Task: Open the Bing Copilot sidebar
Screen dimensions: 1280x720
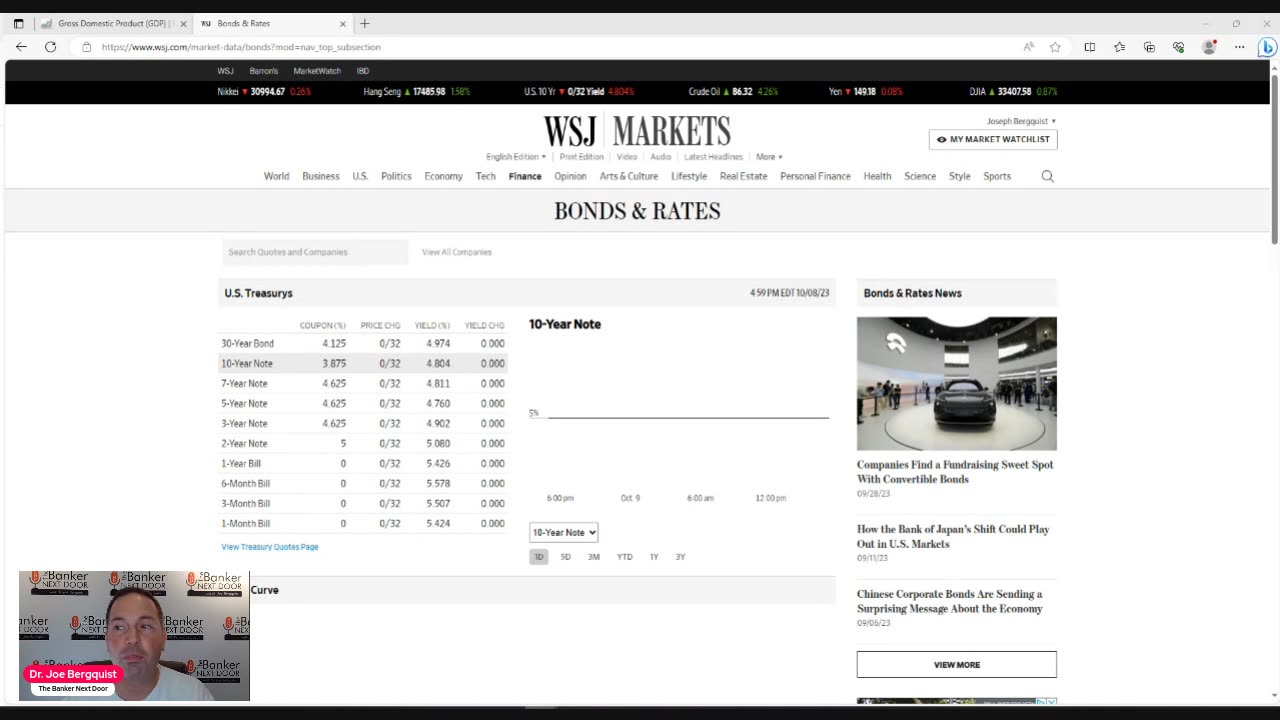Action: pos(1267,47)
